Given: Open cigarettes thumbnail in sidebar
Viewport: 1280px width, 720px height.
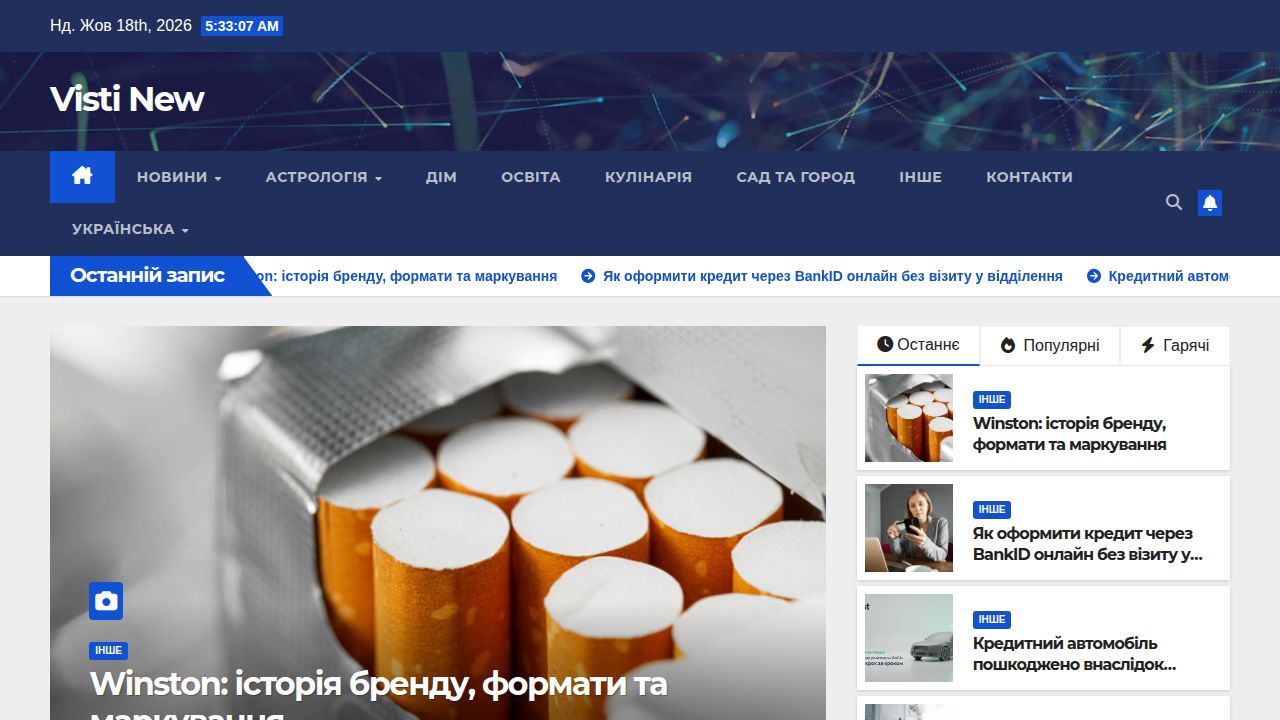Looking at the screenshot, I should [x=909, y=418].
